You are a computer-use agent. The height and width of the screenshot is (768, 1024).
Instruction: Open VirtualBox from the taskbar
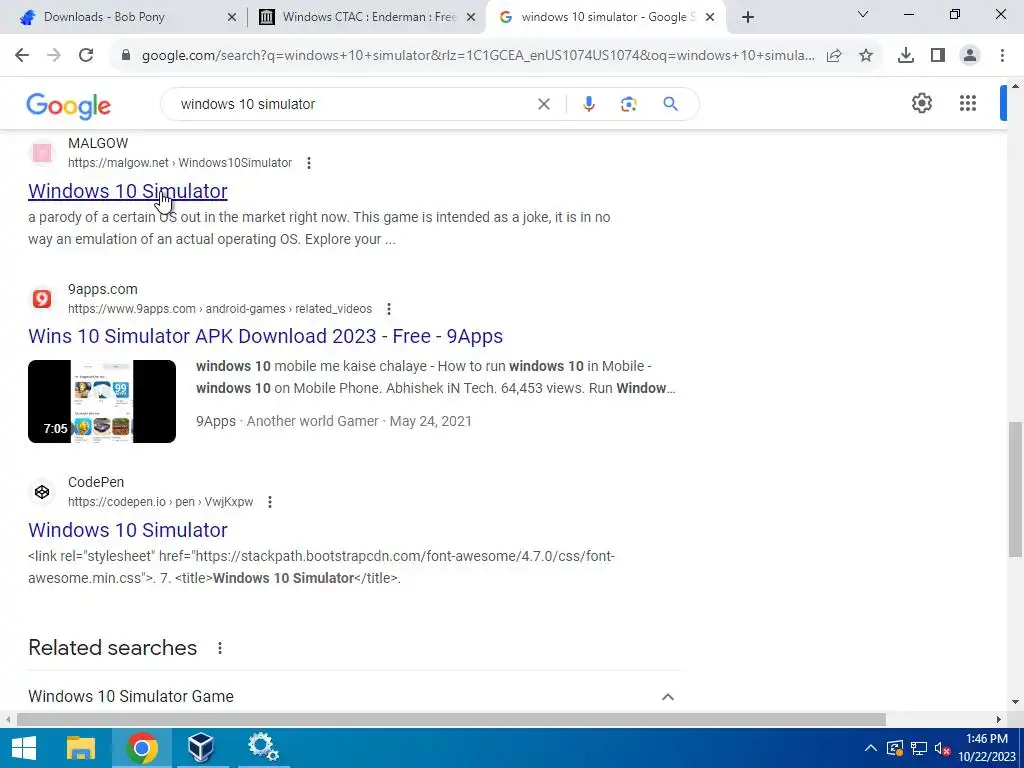200,748
